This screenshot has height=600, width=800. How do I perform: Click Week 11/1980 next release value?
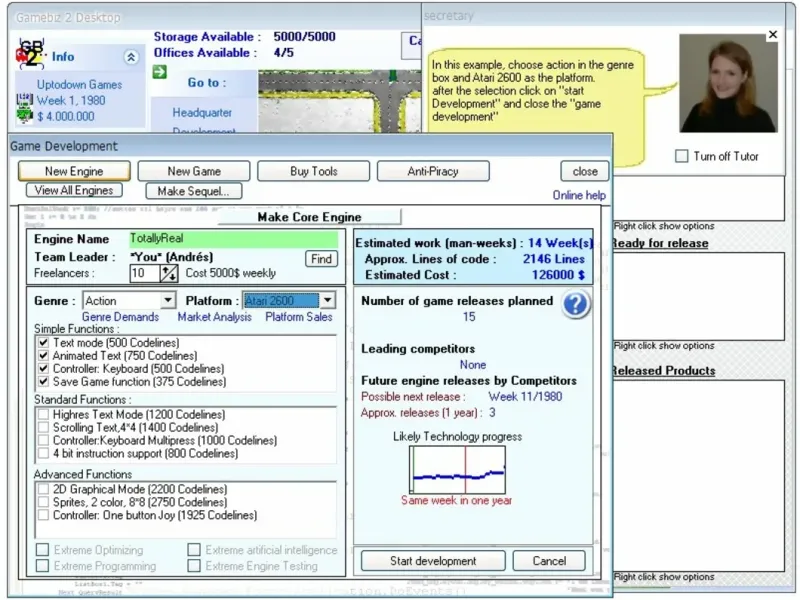(525, 396)
